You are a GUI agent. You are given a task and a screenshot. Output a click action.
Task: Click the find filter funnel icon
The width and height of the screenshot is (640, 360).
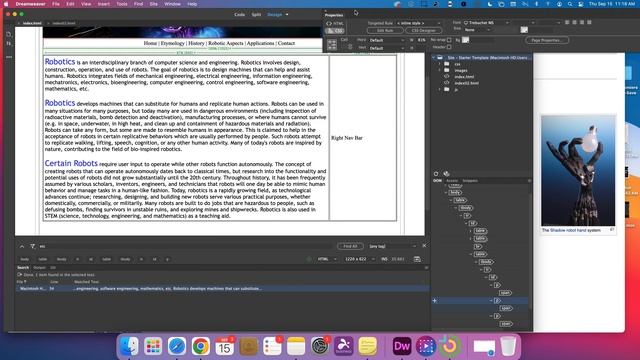click(x=32, y=246)
